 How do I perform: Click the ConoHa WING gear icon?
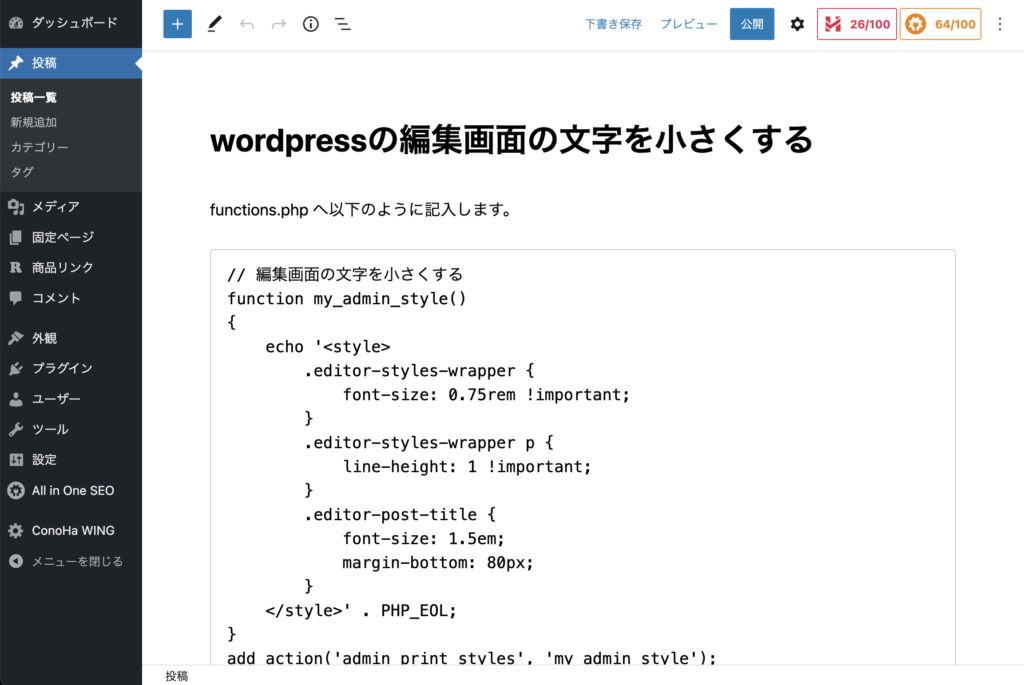tap(16, 531)
